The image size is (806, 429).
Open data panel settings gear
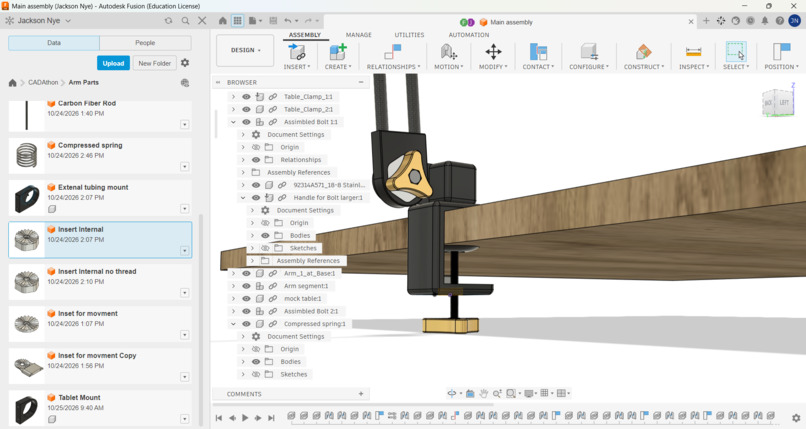click(x=185, y=63)
